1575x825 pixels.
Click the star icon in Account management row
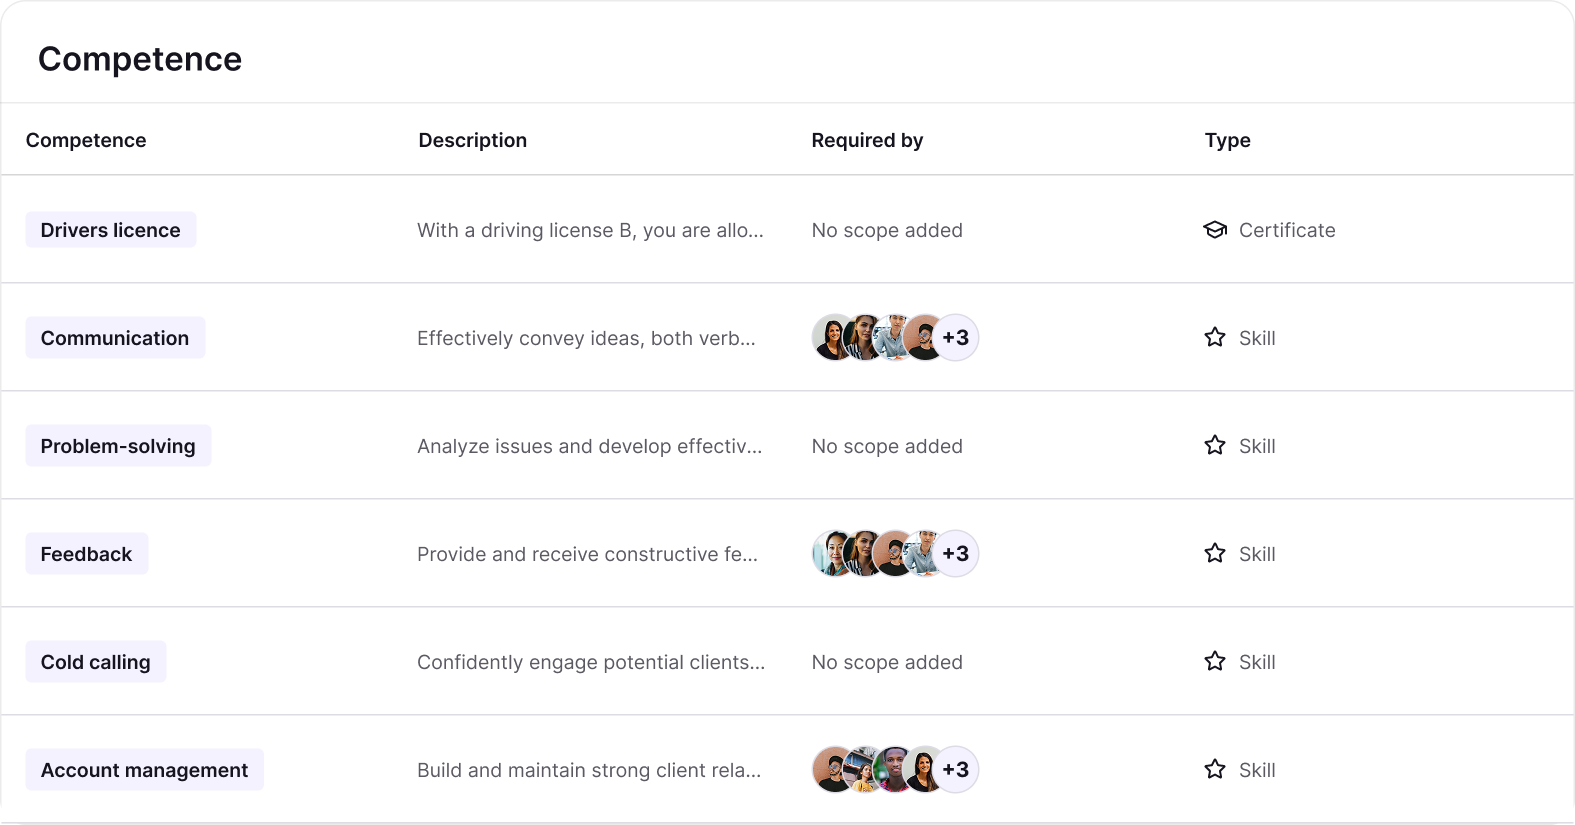(x=1215, y=769)
